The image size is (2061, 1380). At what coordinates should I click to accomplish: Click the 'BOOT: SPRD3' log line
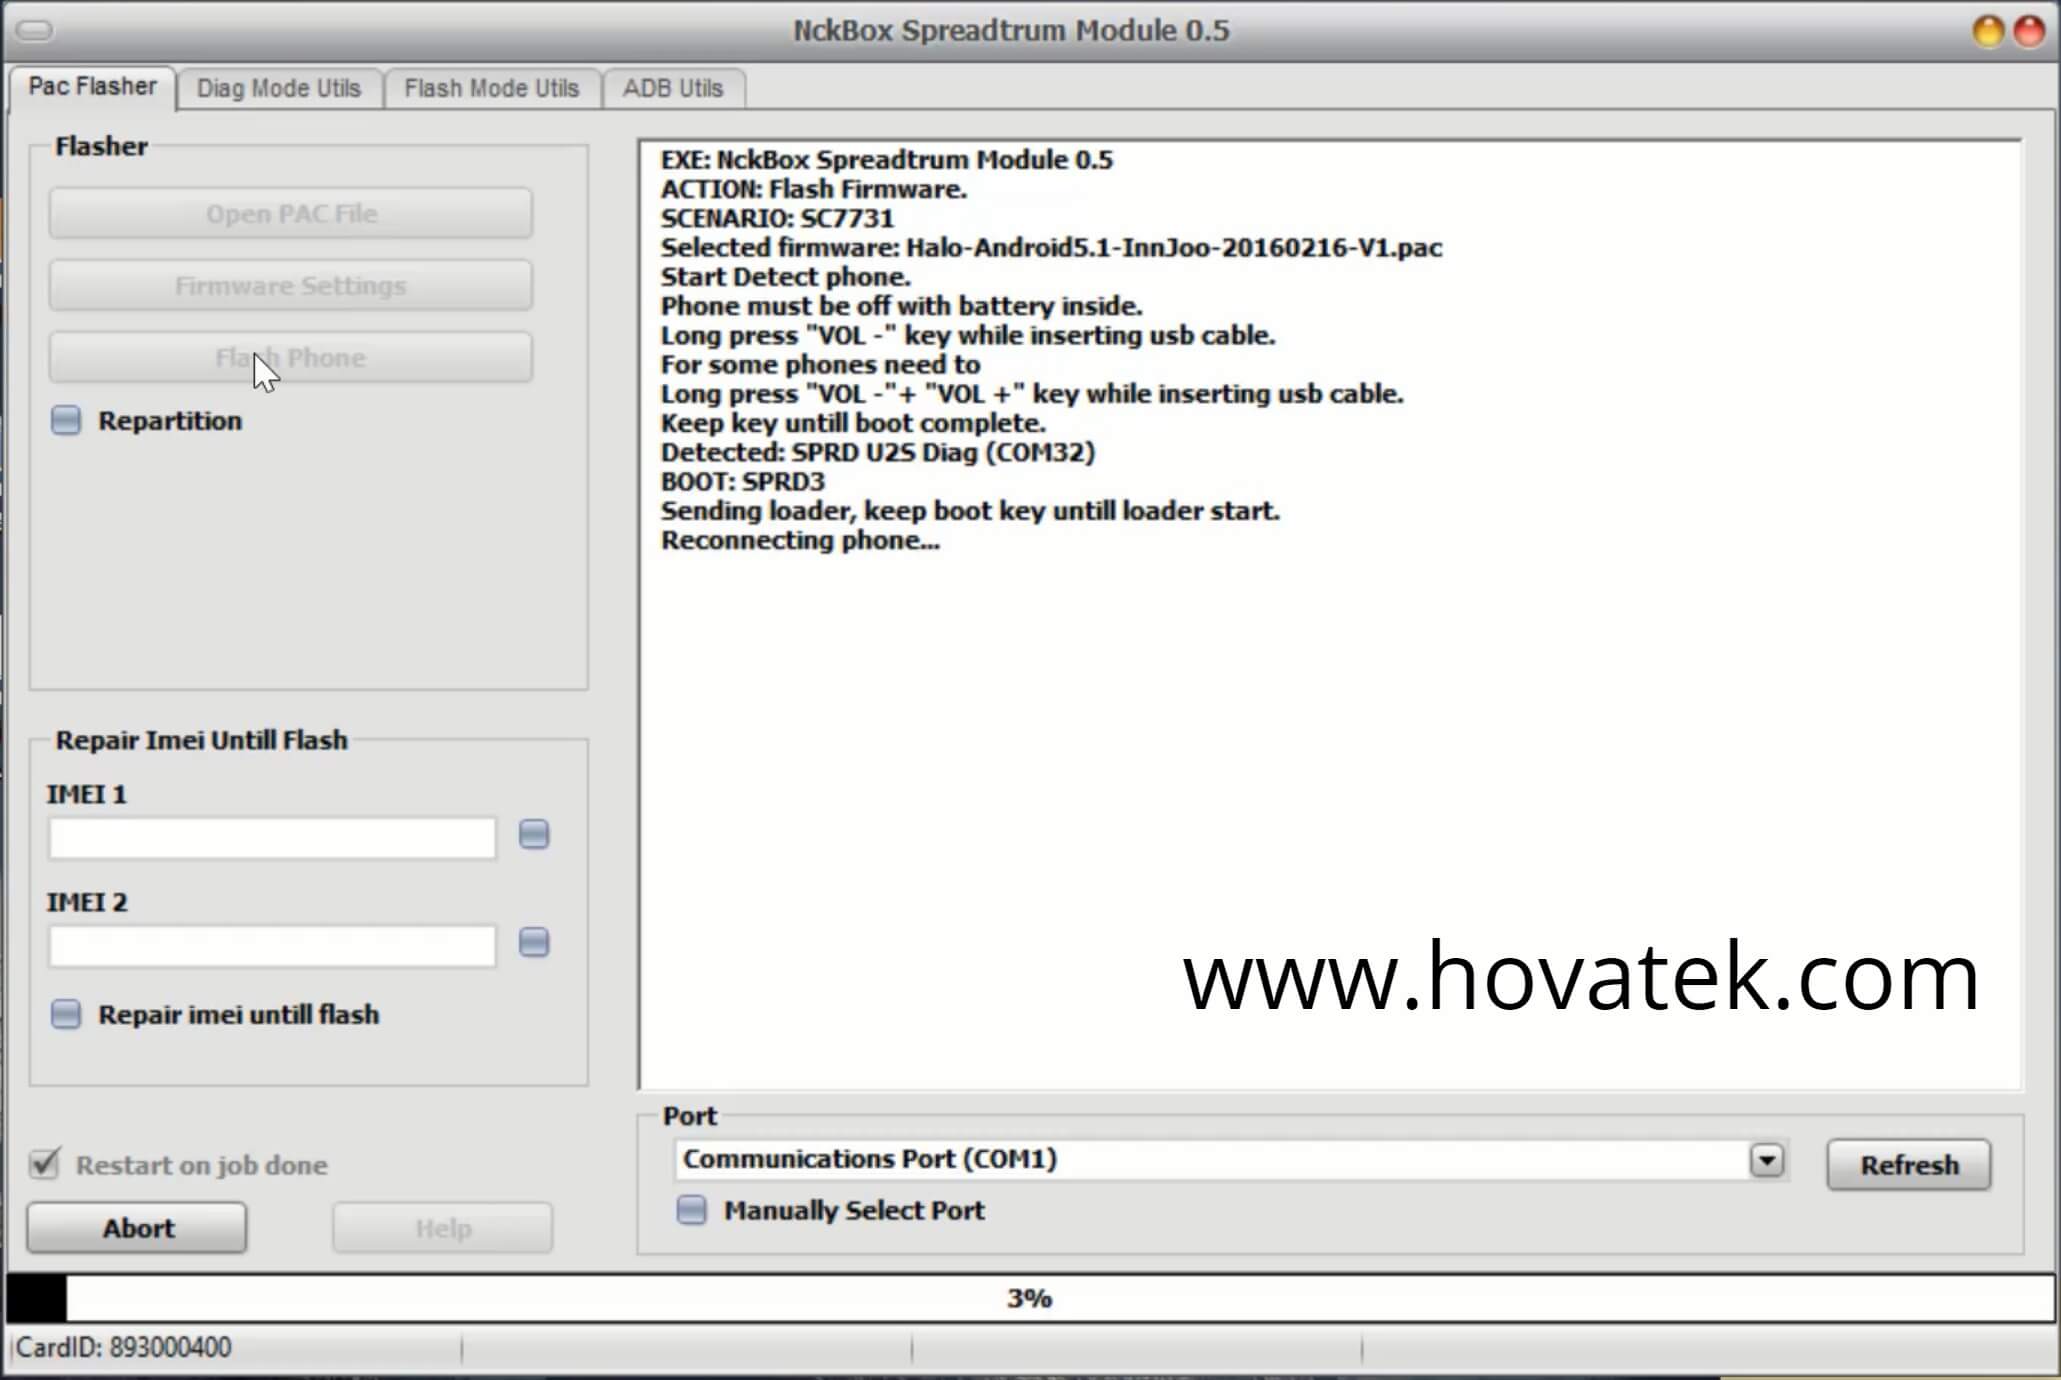pyautogui.click(x=743, y=481)
